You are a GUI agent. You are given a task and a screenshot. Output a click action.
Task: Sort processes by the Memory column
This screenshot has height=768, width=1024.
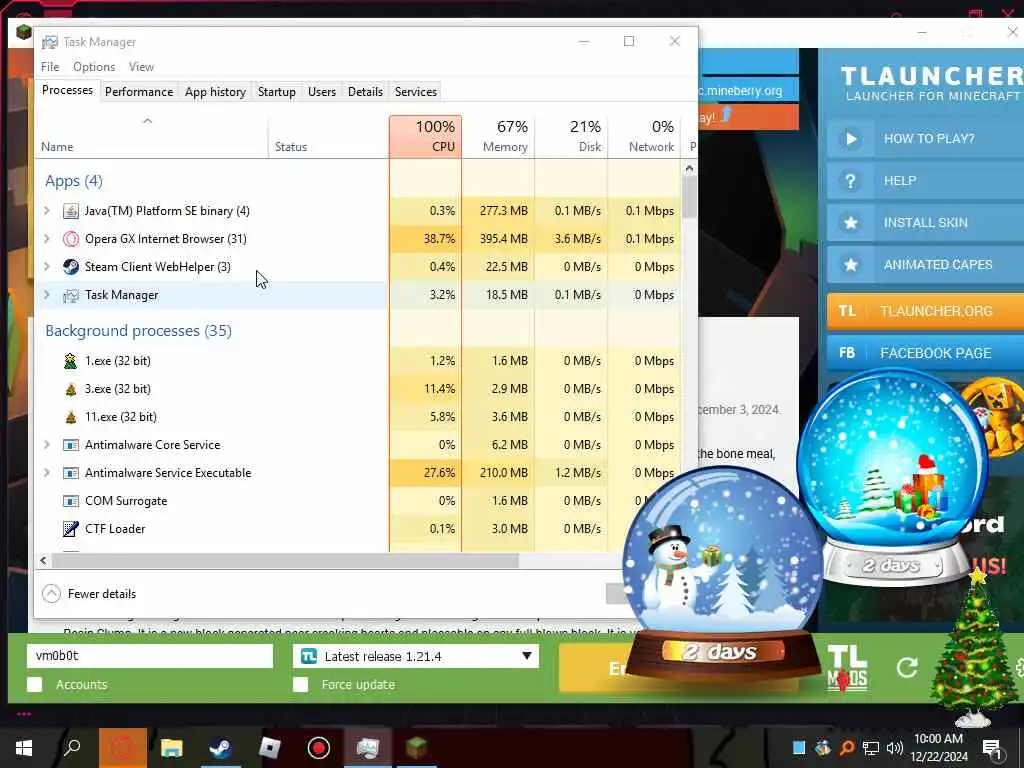[498, 136]
